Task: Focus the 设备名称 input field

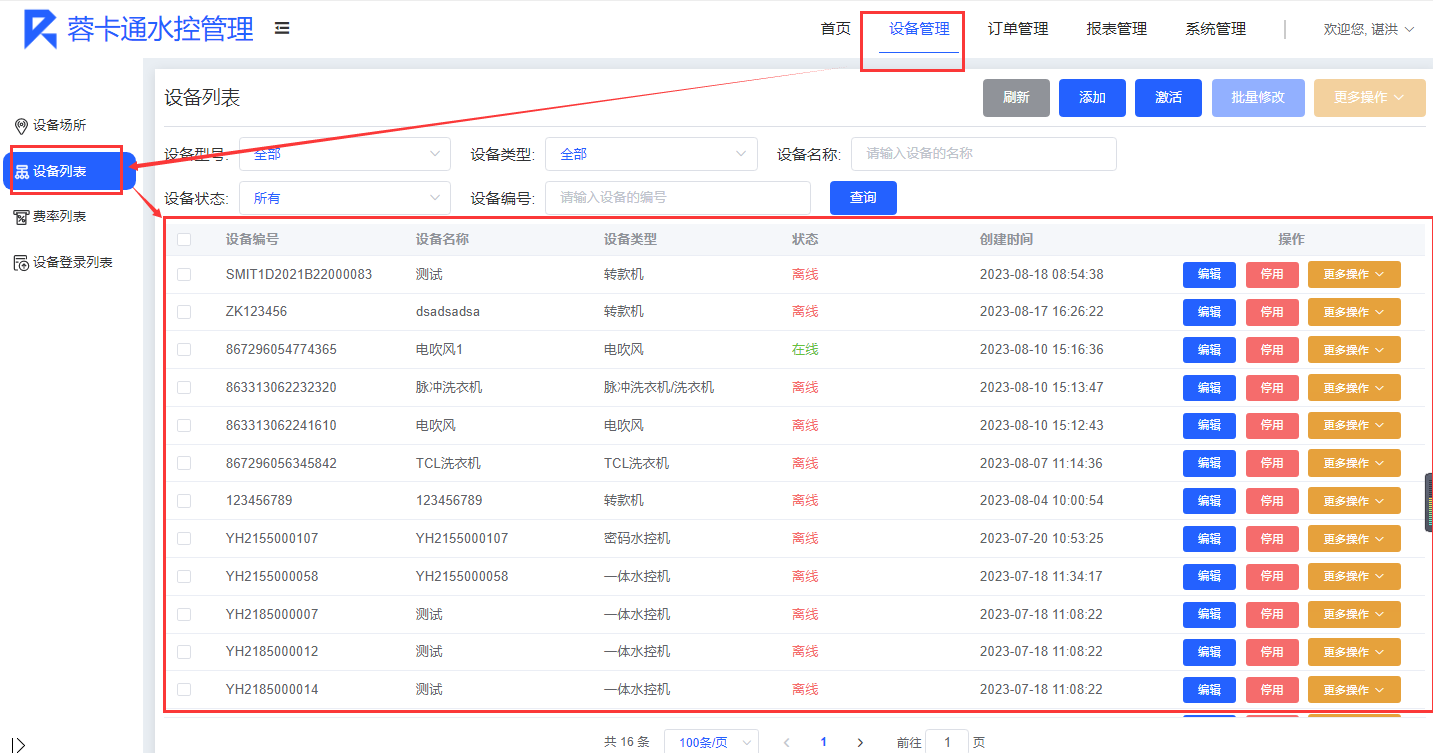Action: (983, 154)
